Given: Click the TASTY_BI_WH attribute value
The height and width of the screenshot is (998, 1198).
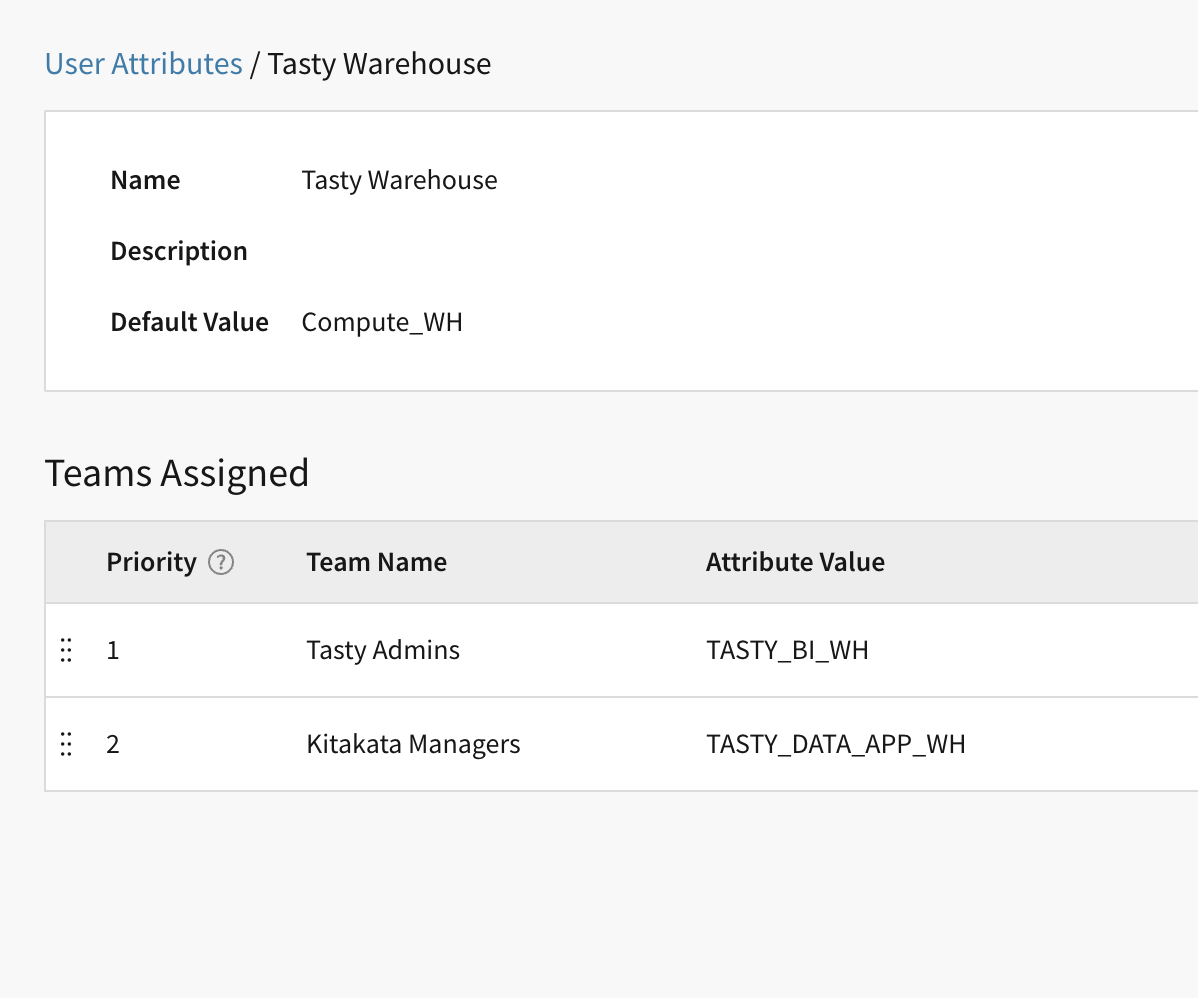Looking at the screenshot, I should tap(787, 651).
